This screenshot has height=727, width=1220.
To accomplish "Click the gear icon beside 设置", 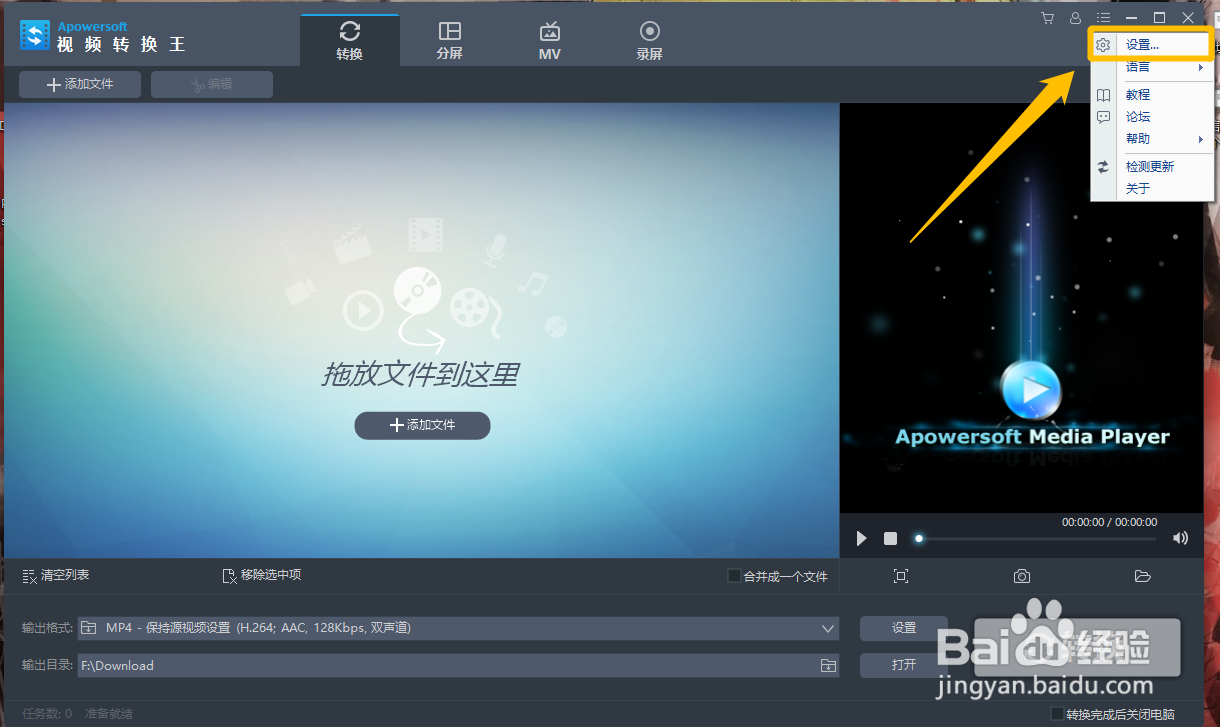I will [x=1103, y=45].
